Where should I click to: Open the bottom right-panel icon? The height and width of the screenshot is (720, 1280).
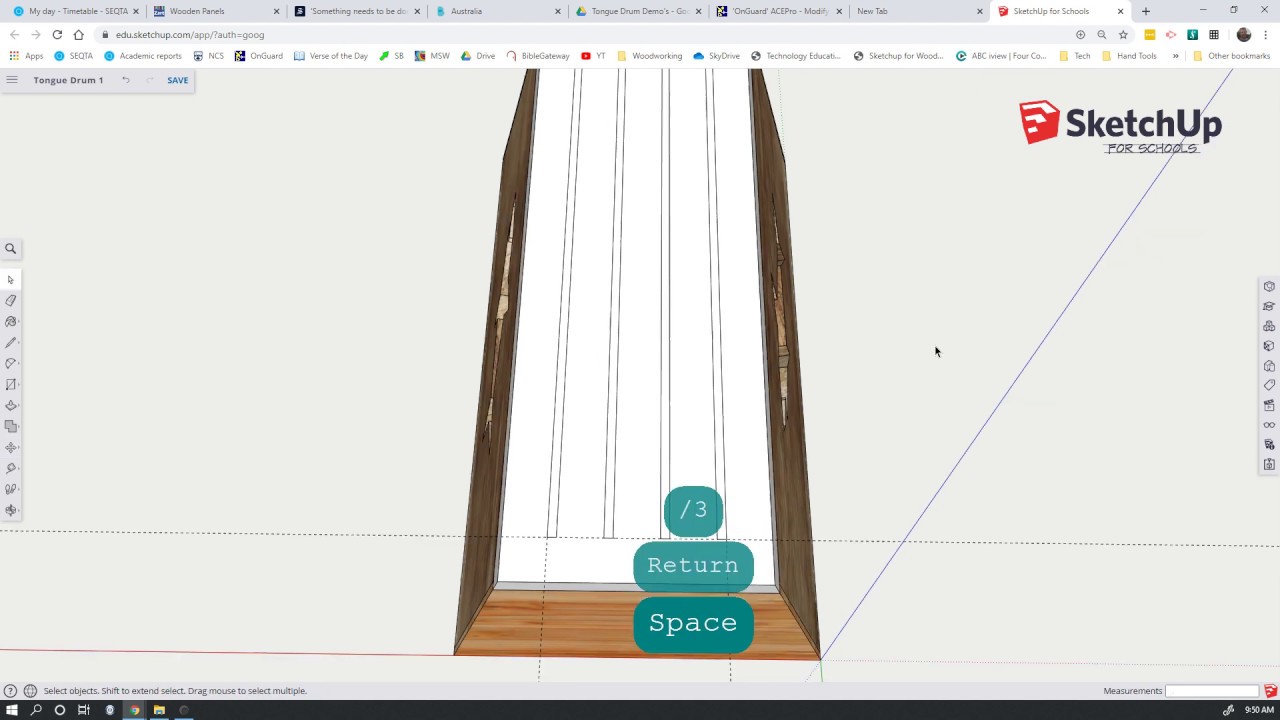1269,465
